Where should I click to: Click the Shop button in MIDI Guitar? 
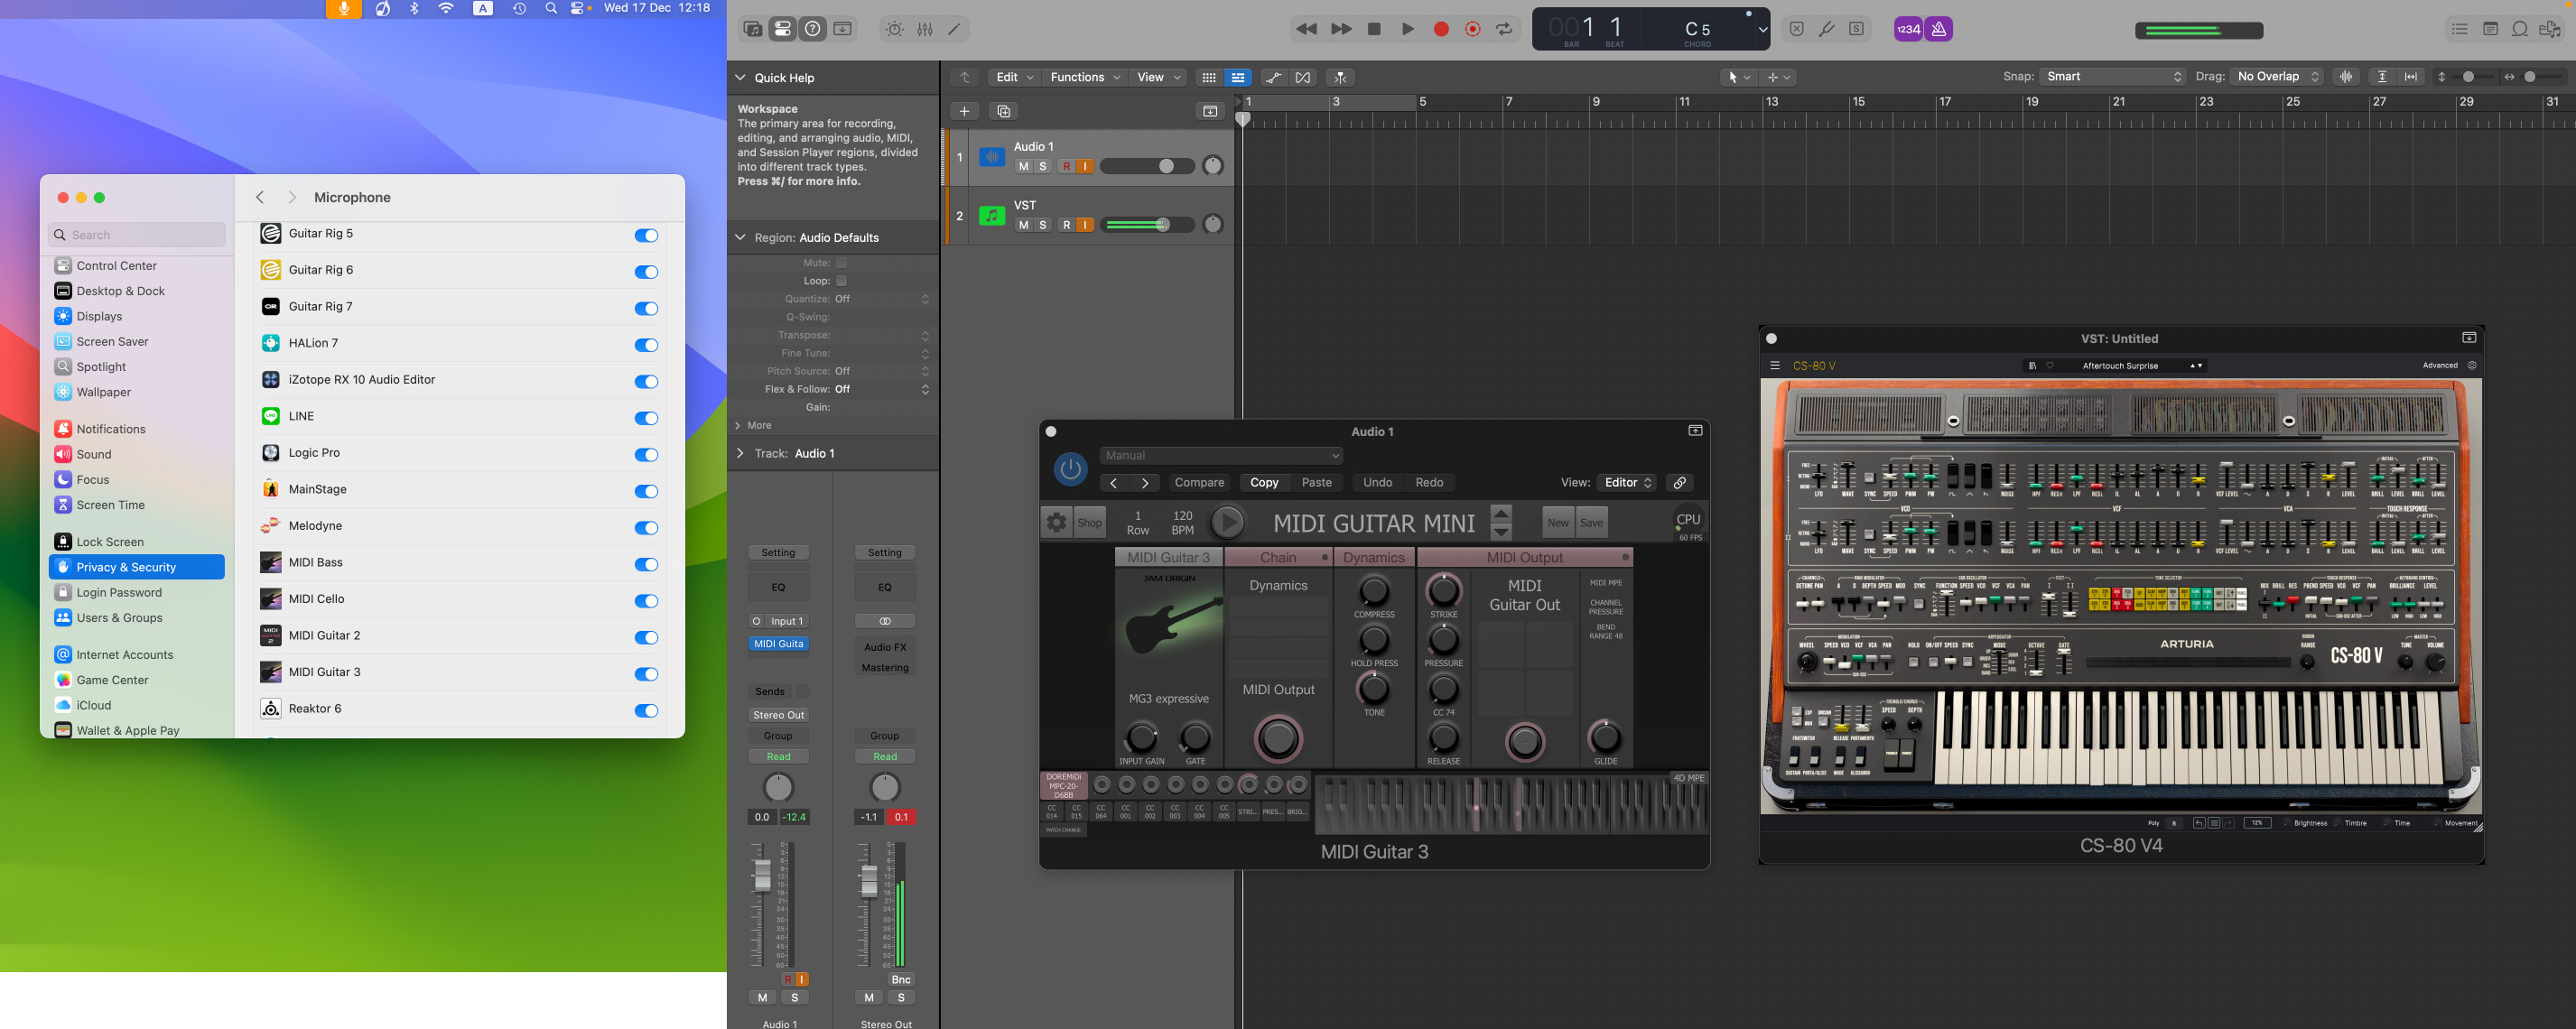(x=1088, y=522)
